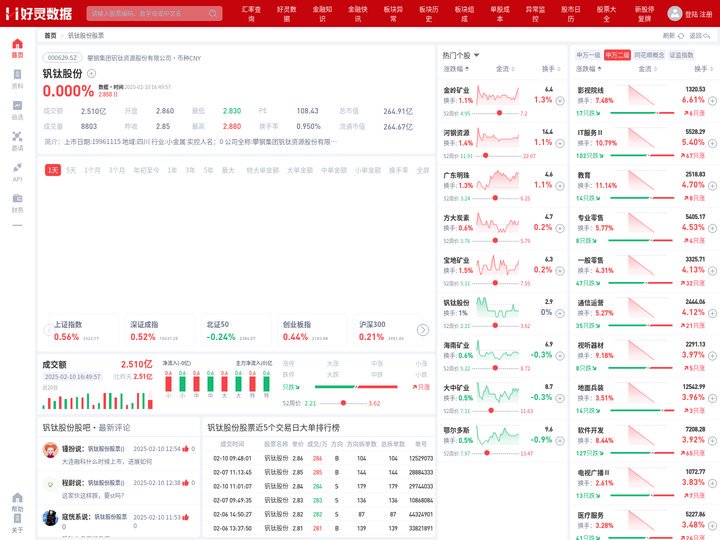The height and width of the screenshot is (540, 720).
Task: Click next arrow of index carousel
Action: pos(423,330)
